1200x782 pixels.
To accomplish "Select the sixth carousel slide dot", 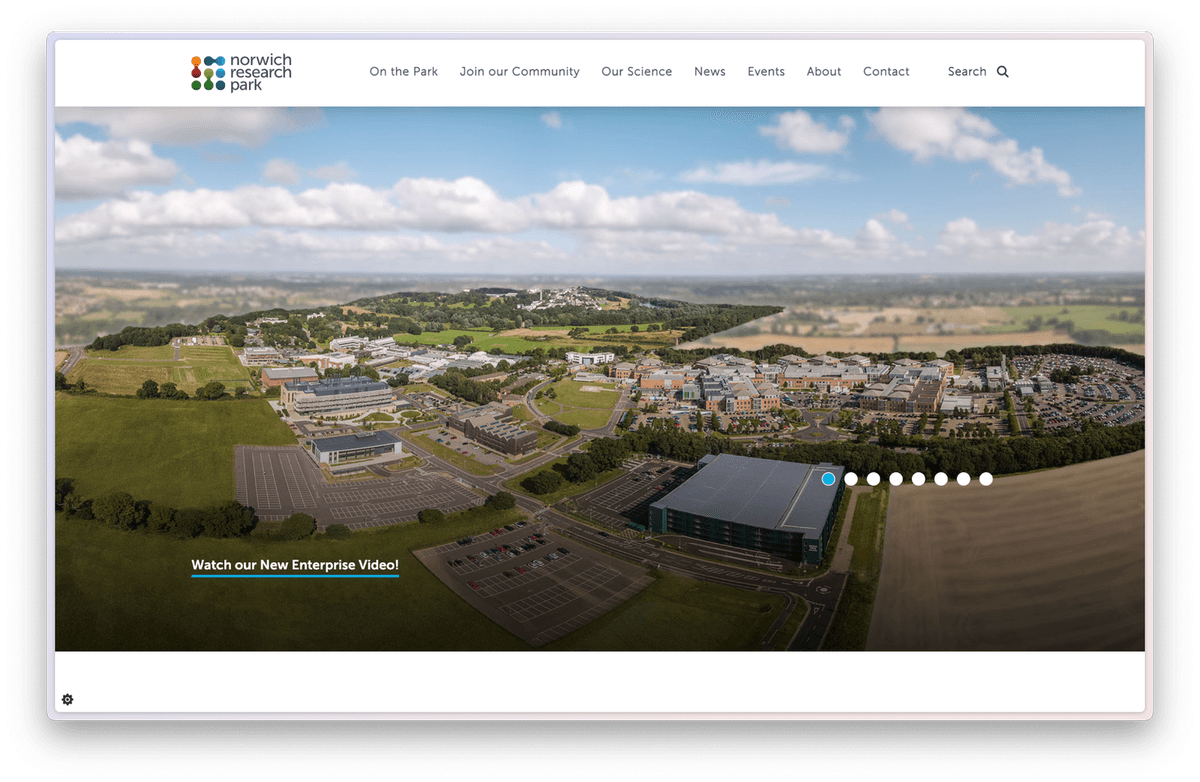I will (x=941, y=479).
